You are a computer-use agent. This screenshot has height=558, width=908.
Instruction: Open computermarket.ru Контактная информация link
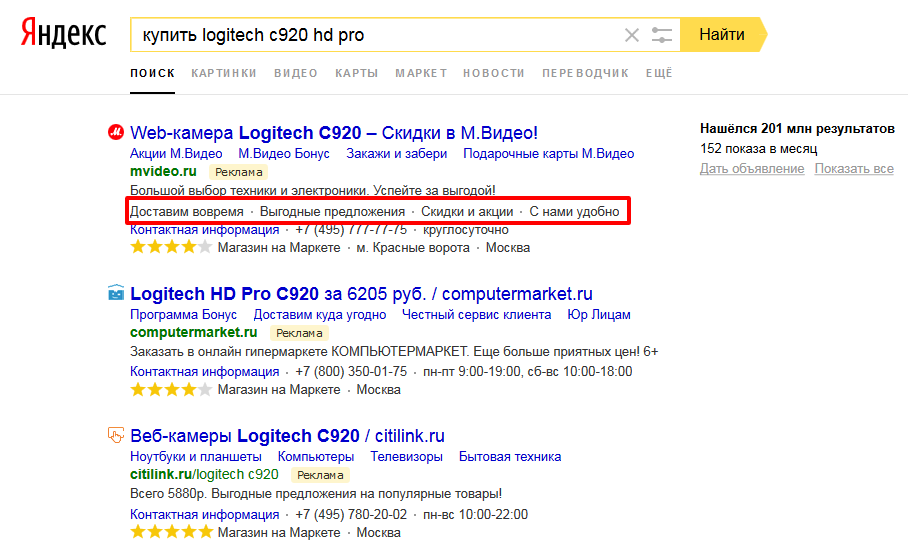click(x=204, y=372)
